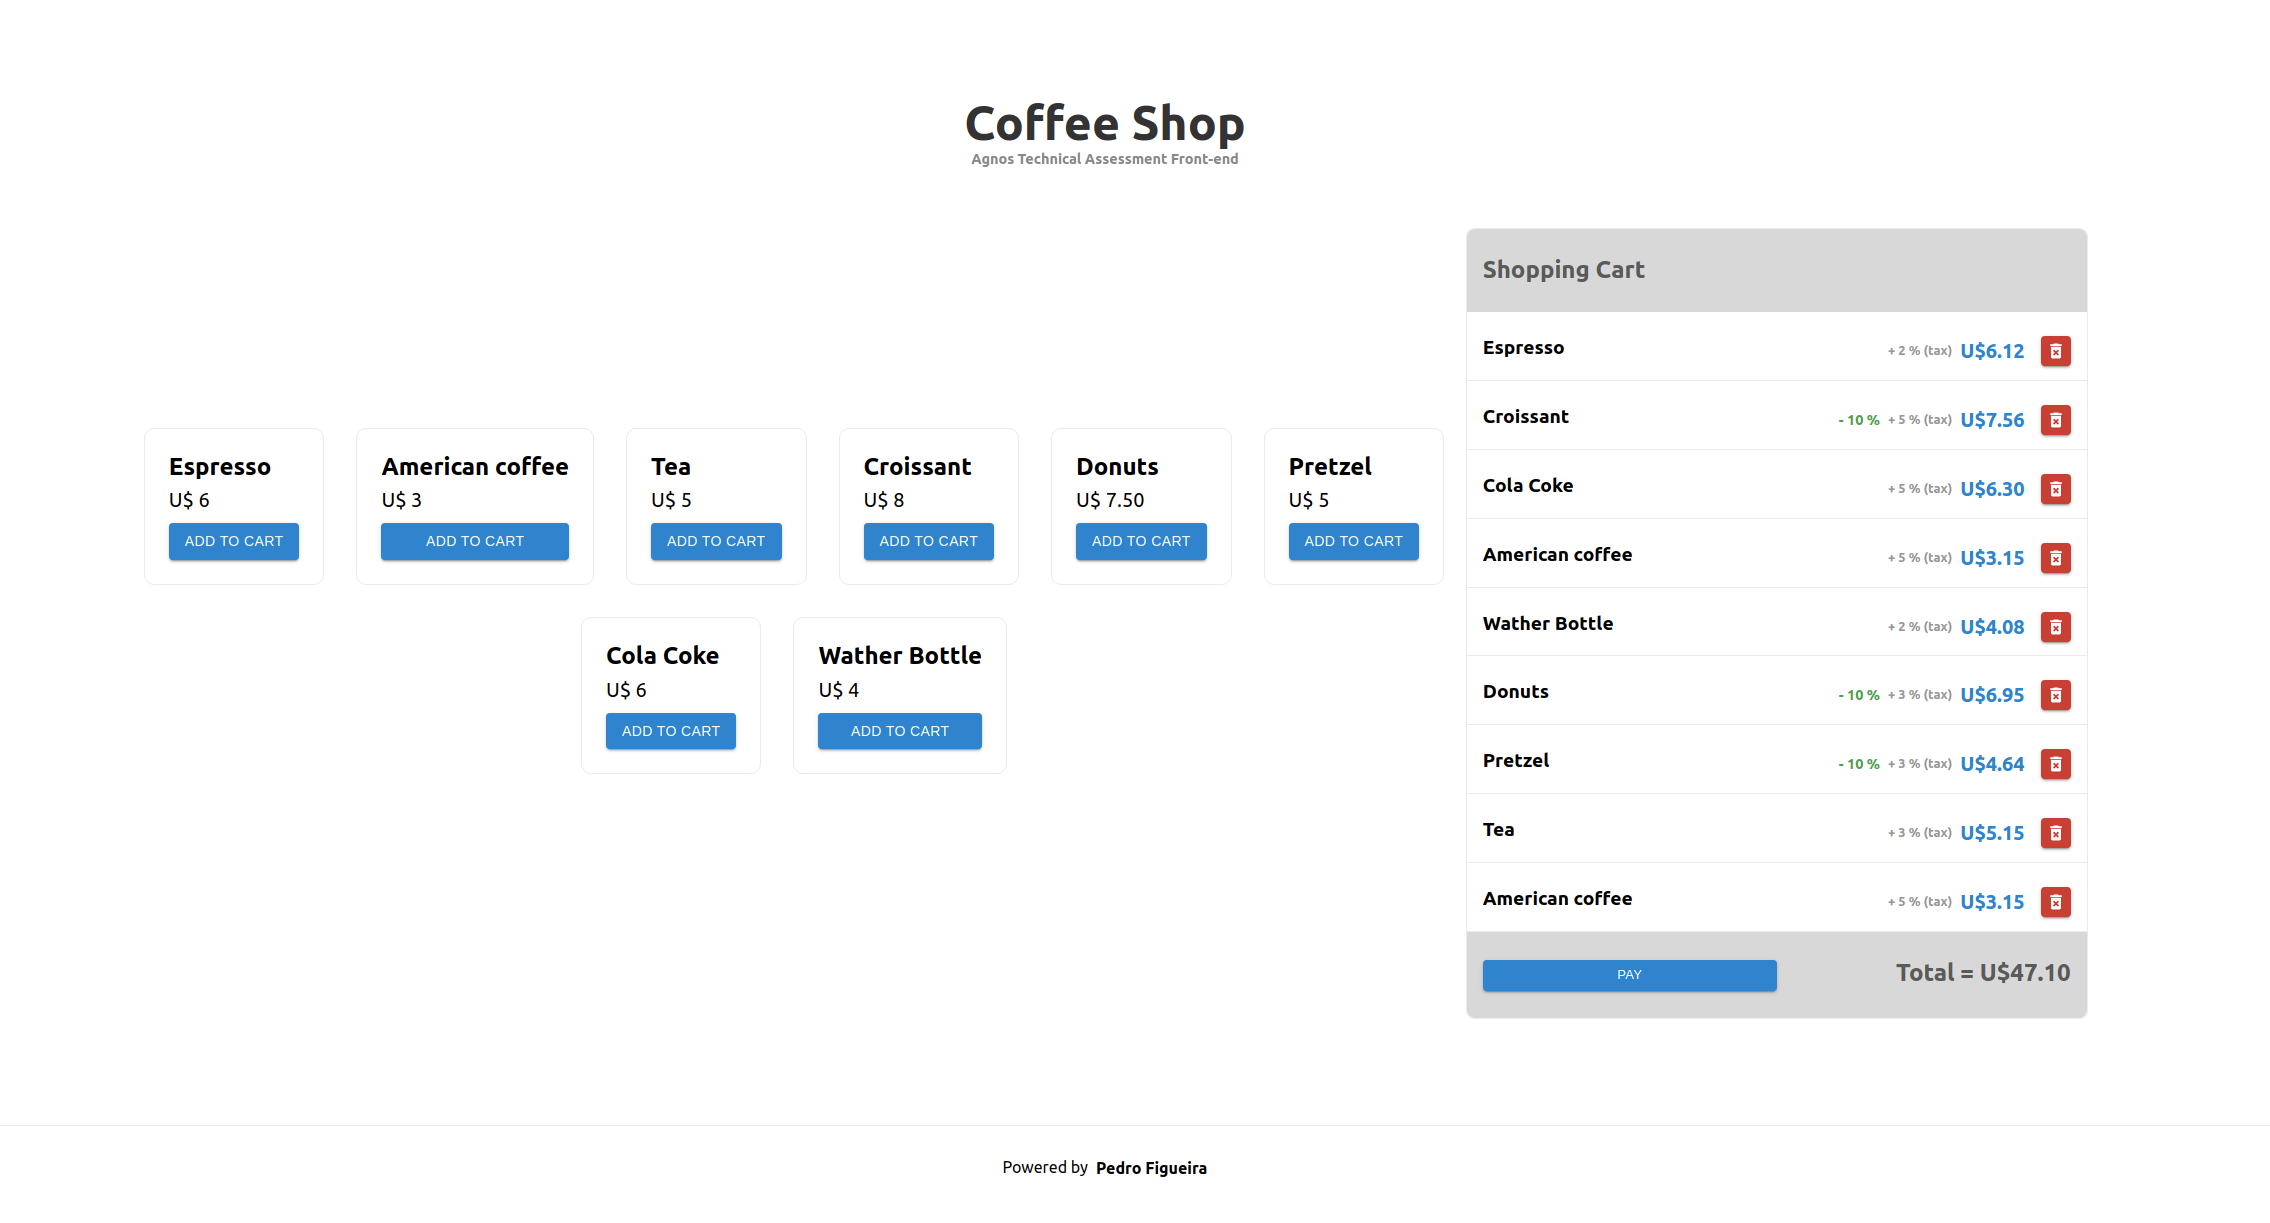Delete Donuts cart item via trash icon

pyautogui.click(x=2055, y=695)
